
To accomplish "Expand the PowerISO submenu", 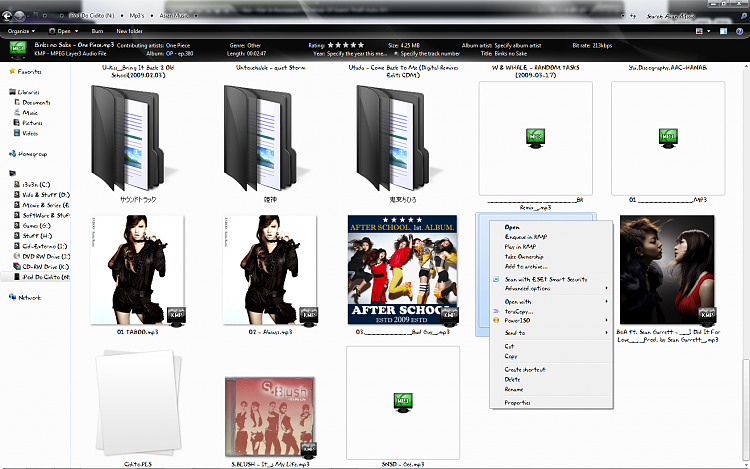I will 551,320.
